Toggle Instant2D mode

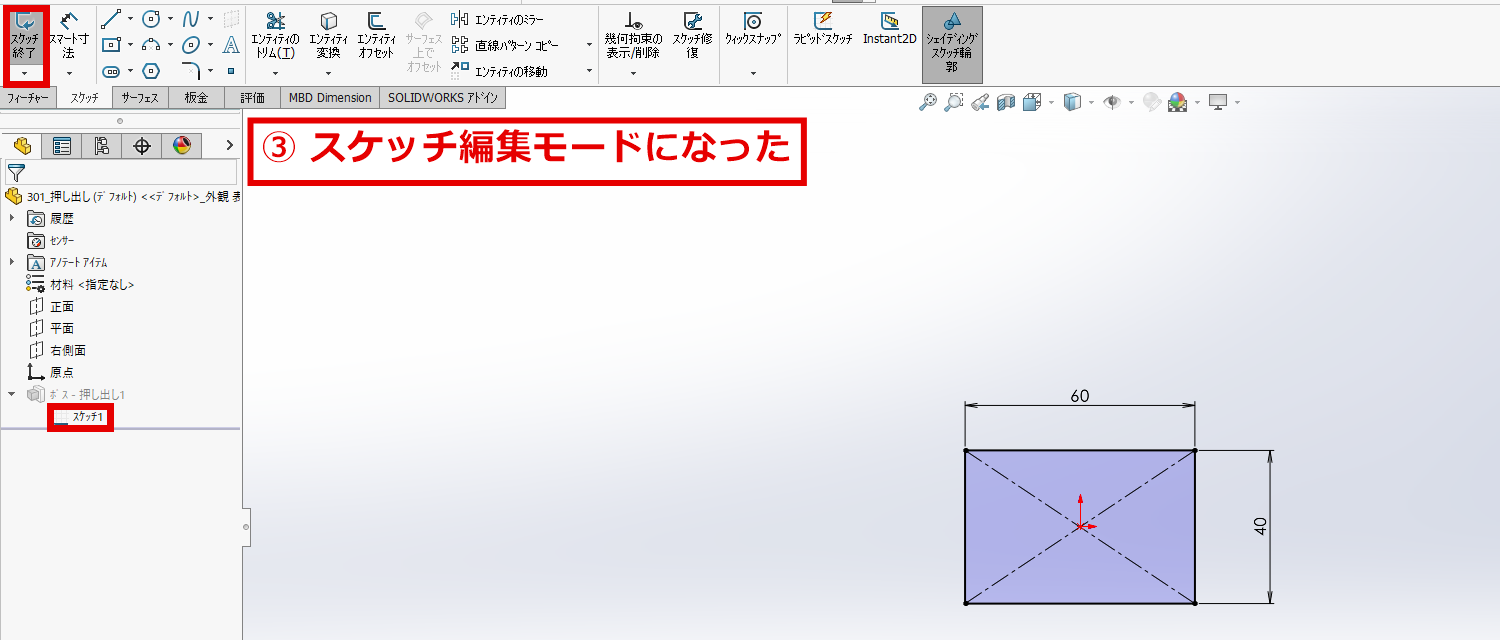[x=889, y=30]
